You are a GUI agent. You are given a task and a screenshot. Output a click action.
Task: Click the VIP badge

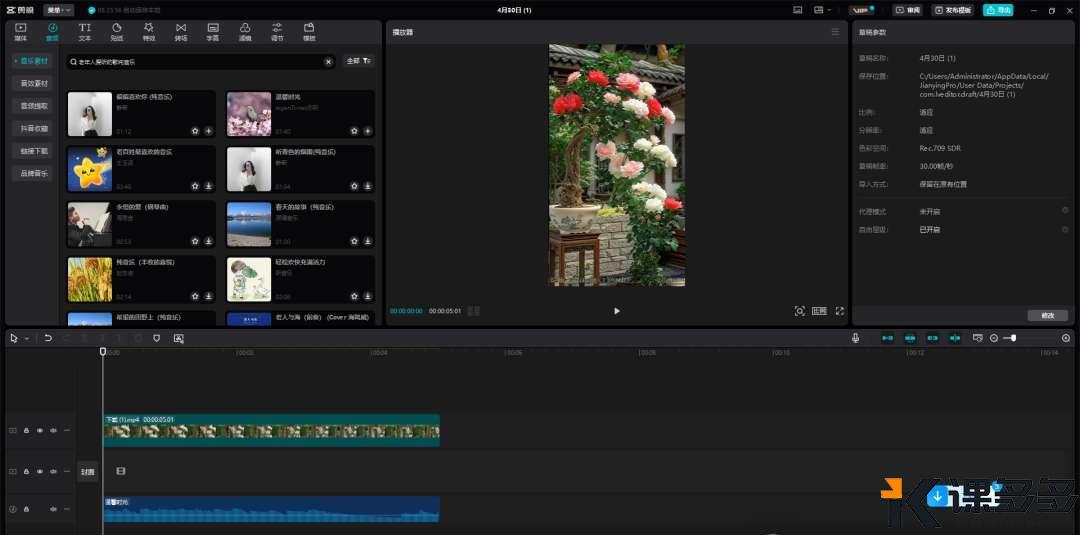pyautogui.click(x=861, y=10)
